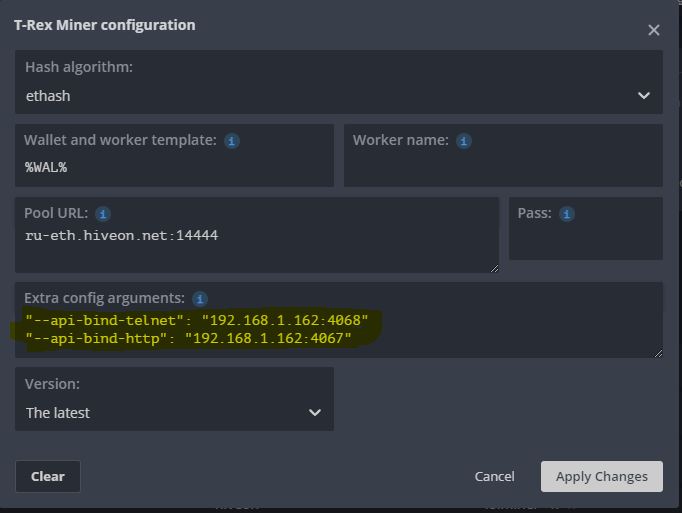Apply Changes to the miner configuration

[x=602, y=476]
